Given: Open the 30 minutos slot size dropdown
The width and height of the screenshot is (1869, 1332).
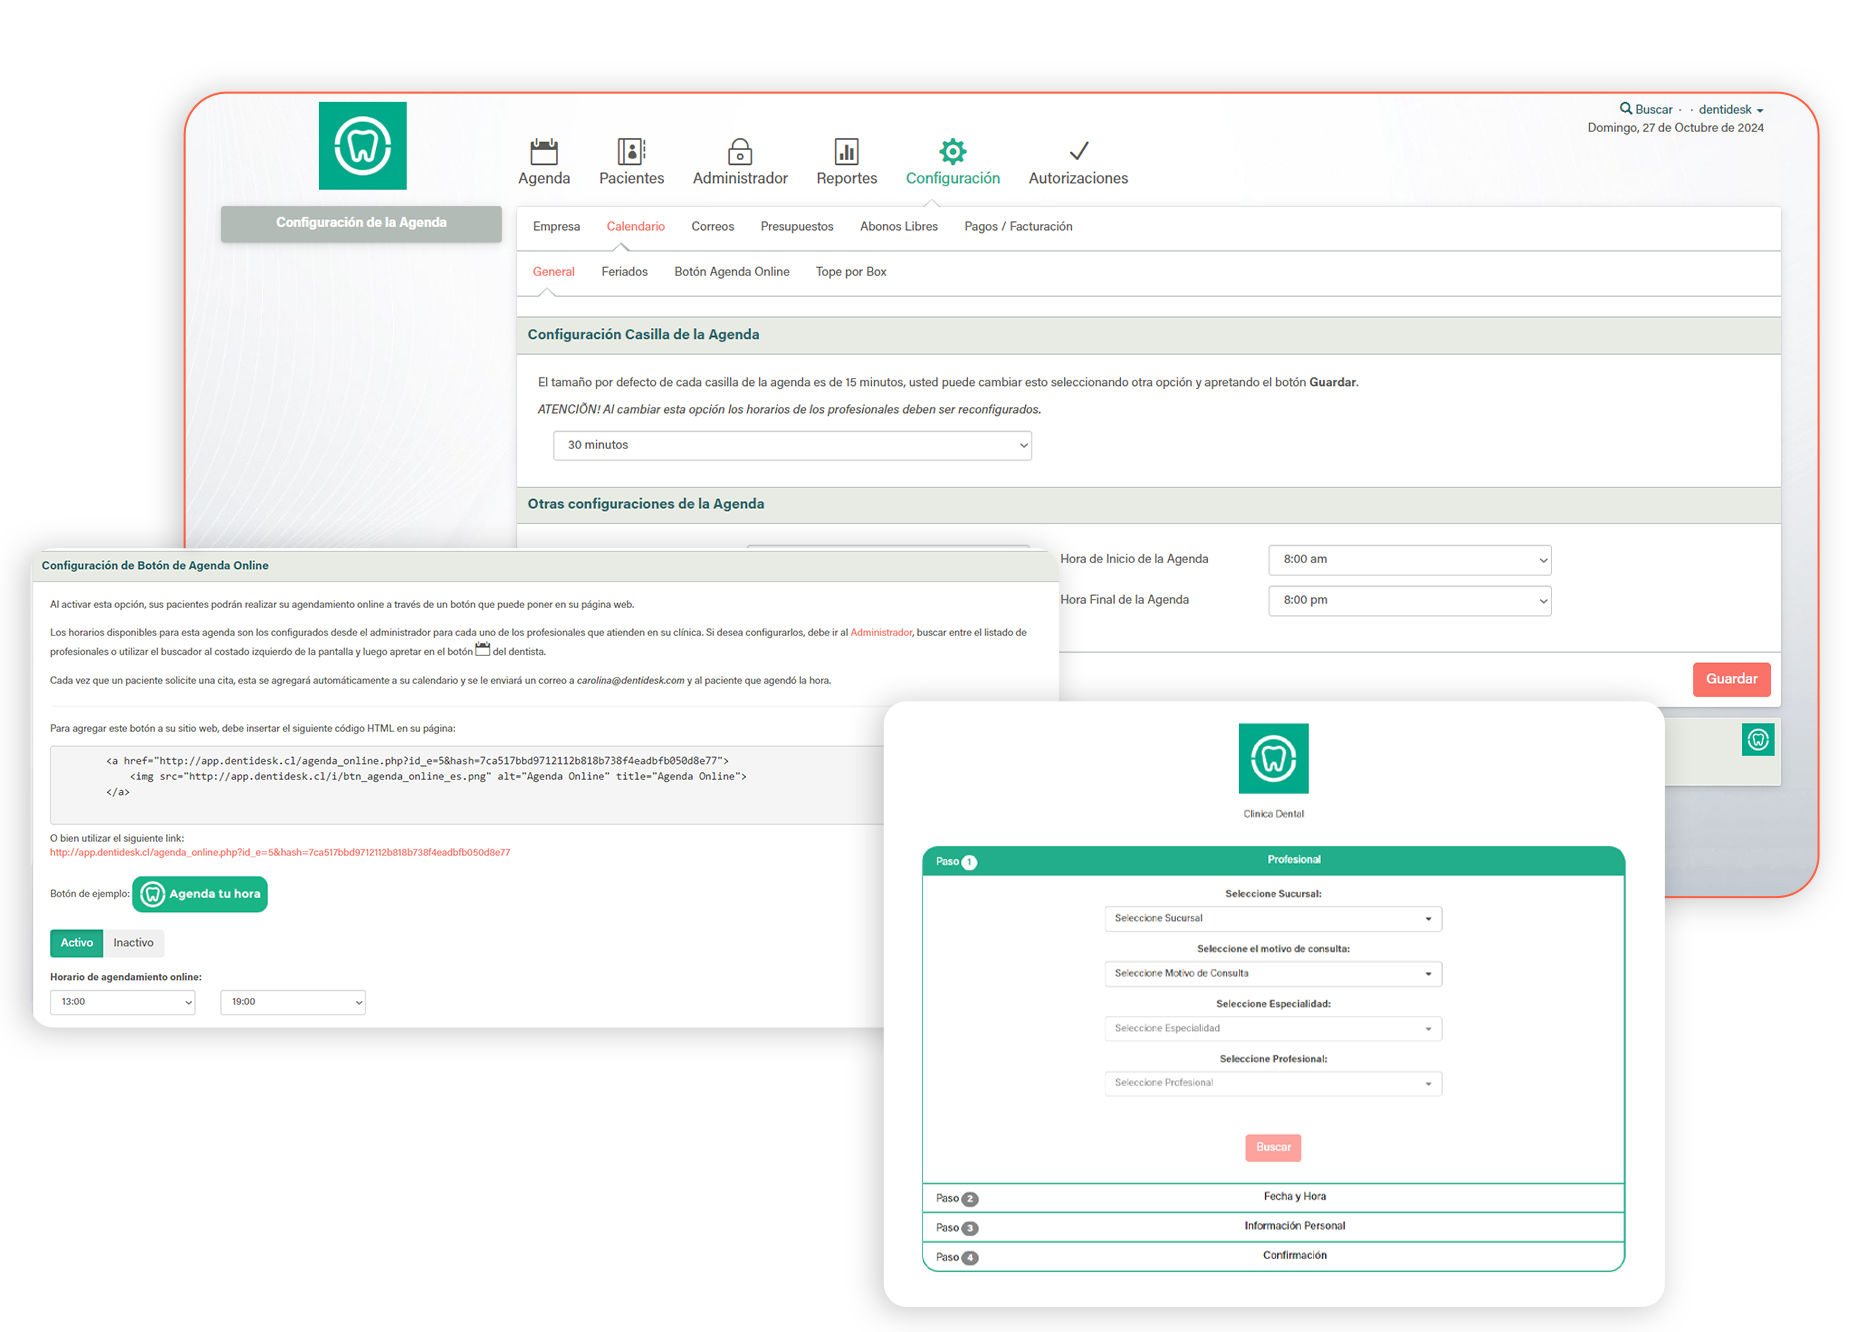Looking at the screenshot, I should coord(792,445).
